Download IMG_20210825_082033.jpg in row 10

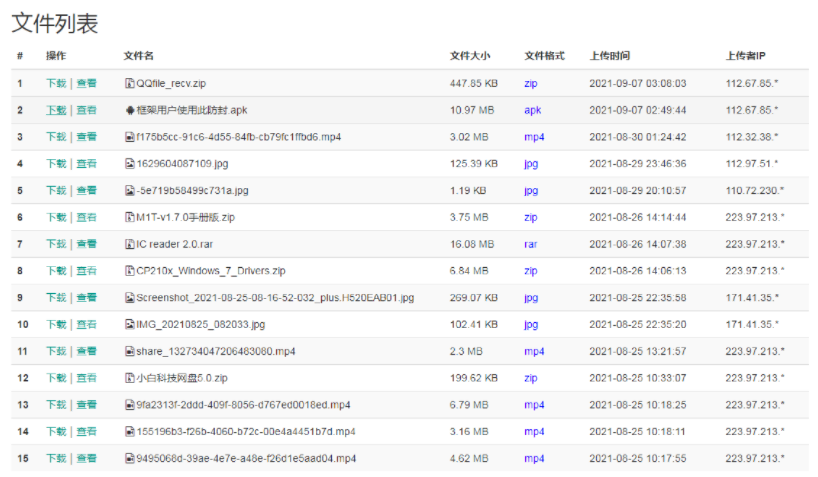tap(56, 324)
